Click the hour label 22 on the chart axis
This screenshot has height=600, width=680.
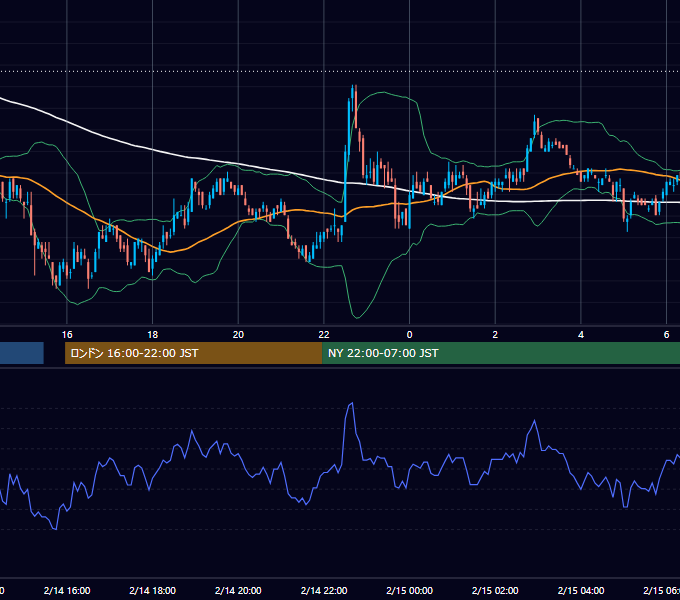324,335
